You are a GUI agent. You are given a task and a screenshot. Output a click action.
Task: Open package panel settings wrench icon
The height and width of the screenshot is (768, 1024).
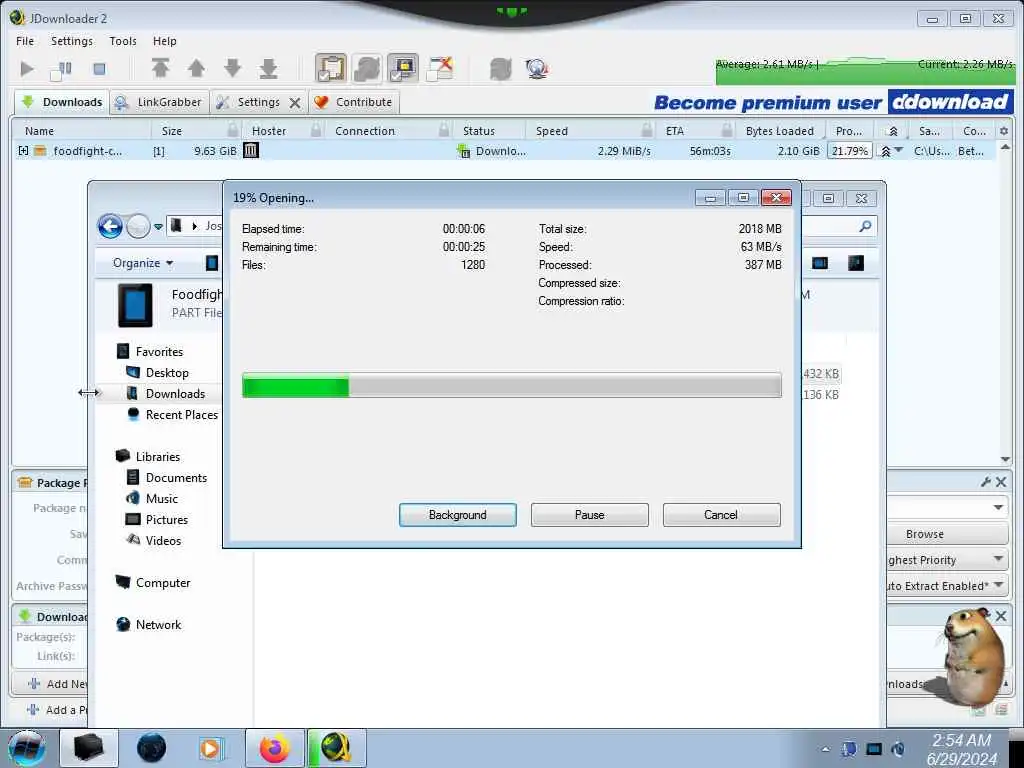click(x=986, y=482)
